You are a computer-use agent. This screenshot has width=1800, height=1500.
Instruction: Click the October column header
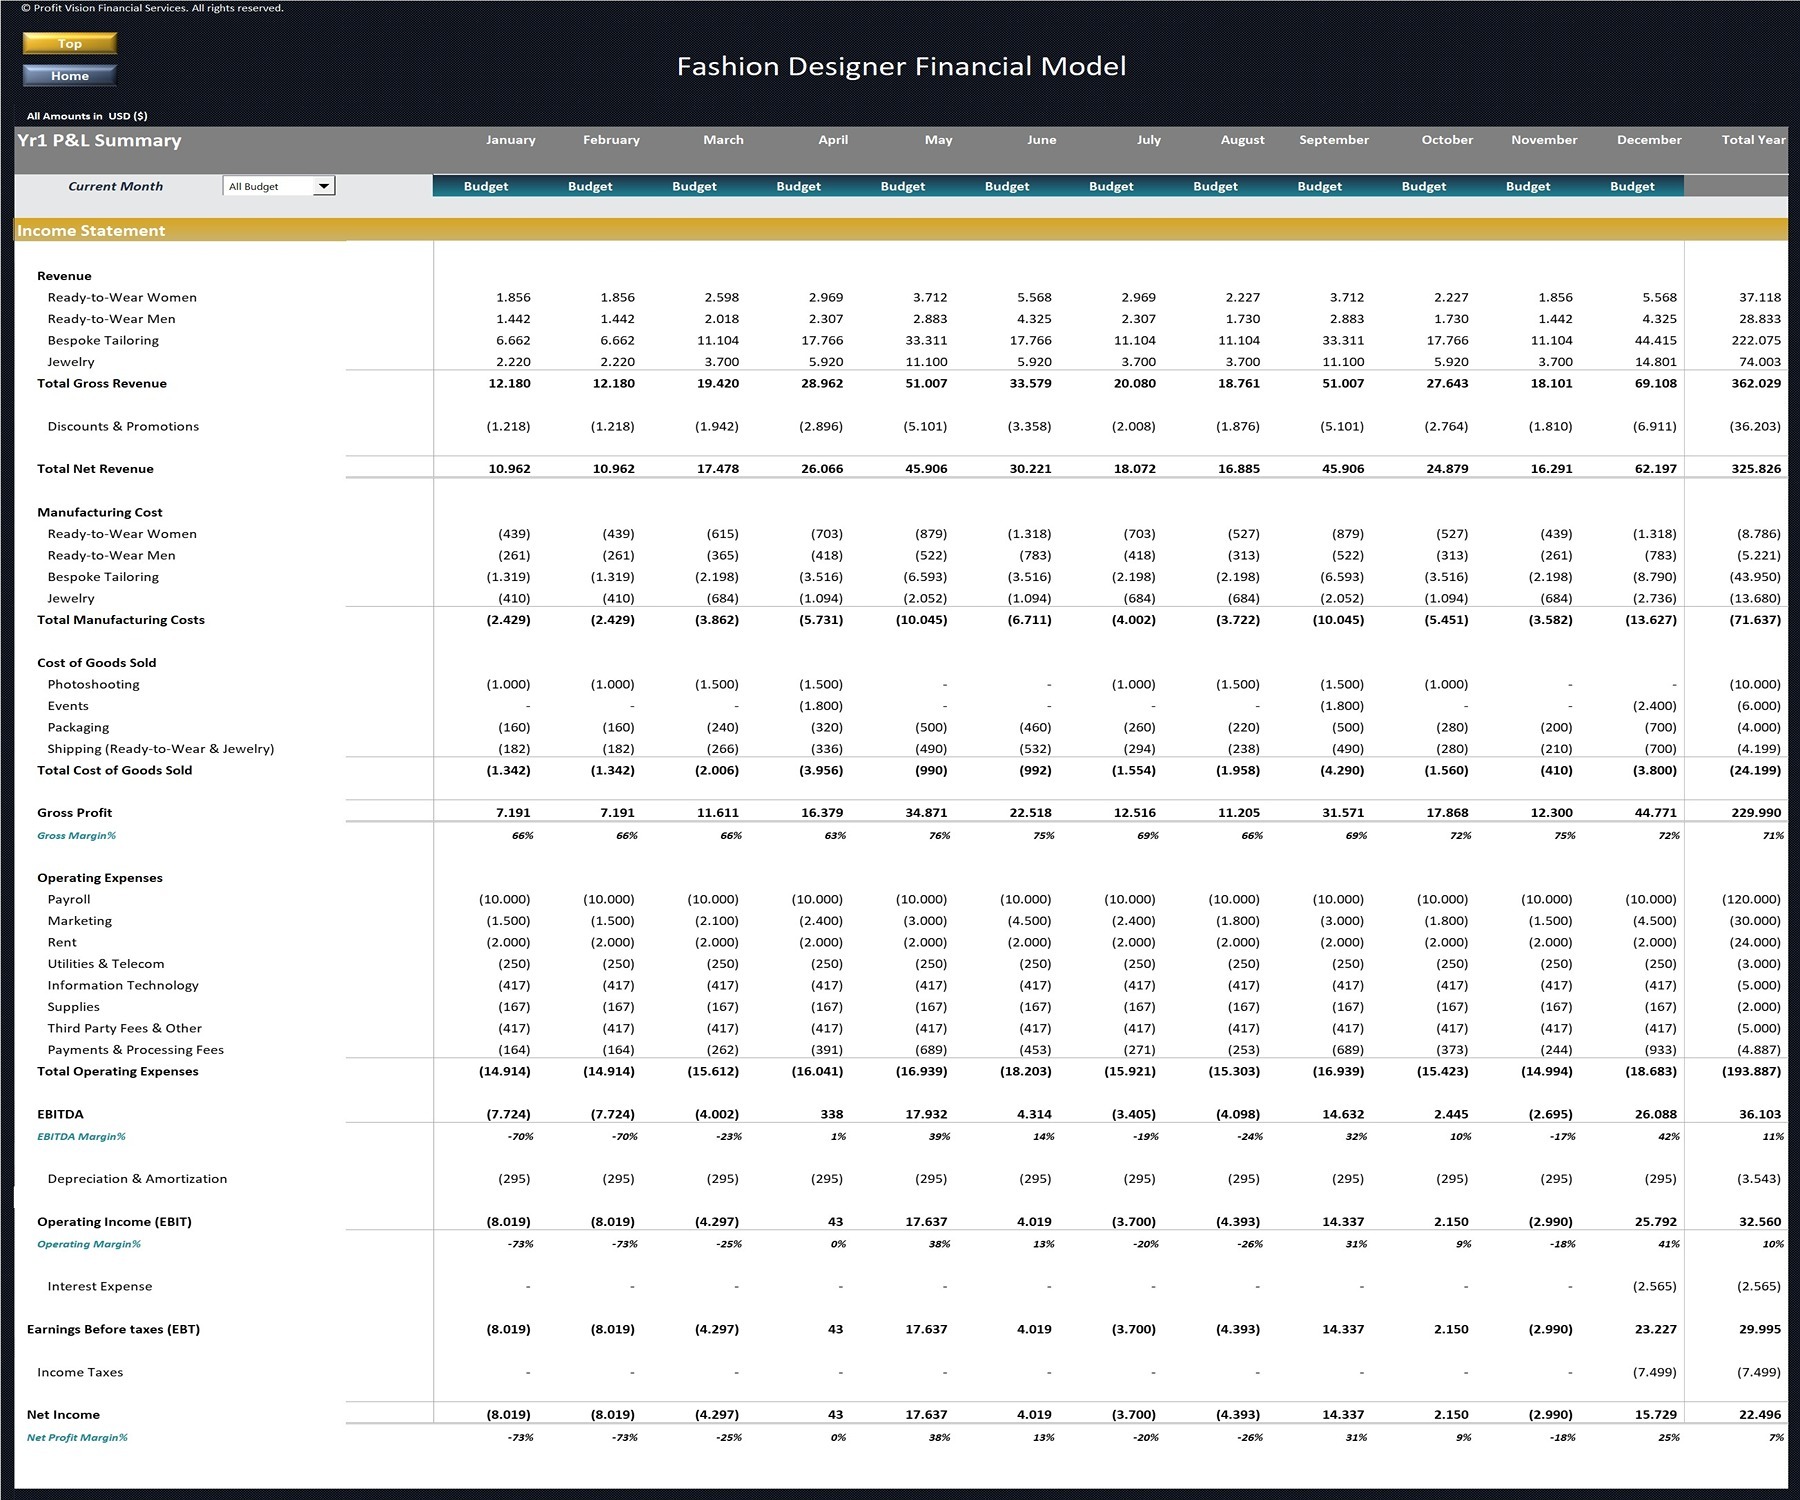1447,140
